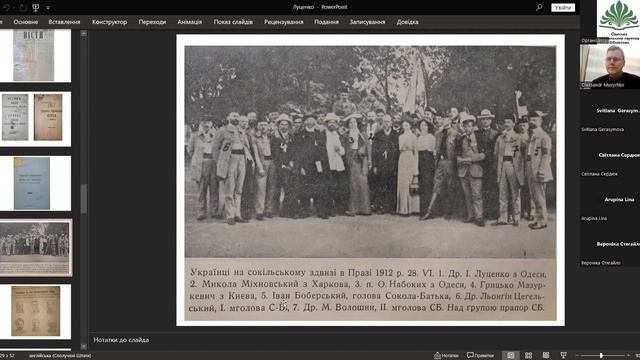Switch to Reading view icon
The image size is (640, 360).
pyautogui.click(x=546, y=356)
